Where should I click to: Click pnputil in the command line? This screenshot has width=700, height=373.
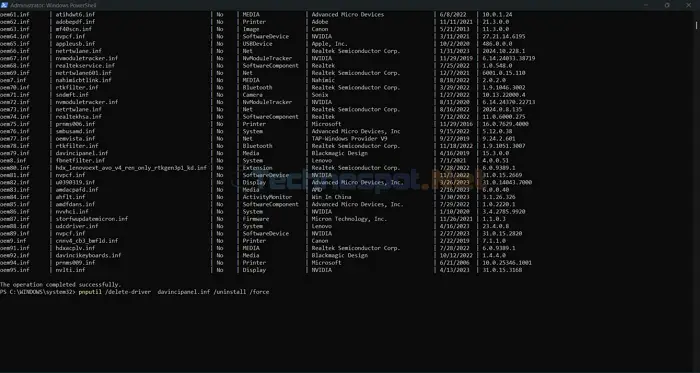(x=90, y=292)
